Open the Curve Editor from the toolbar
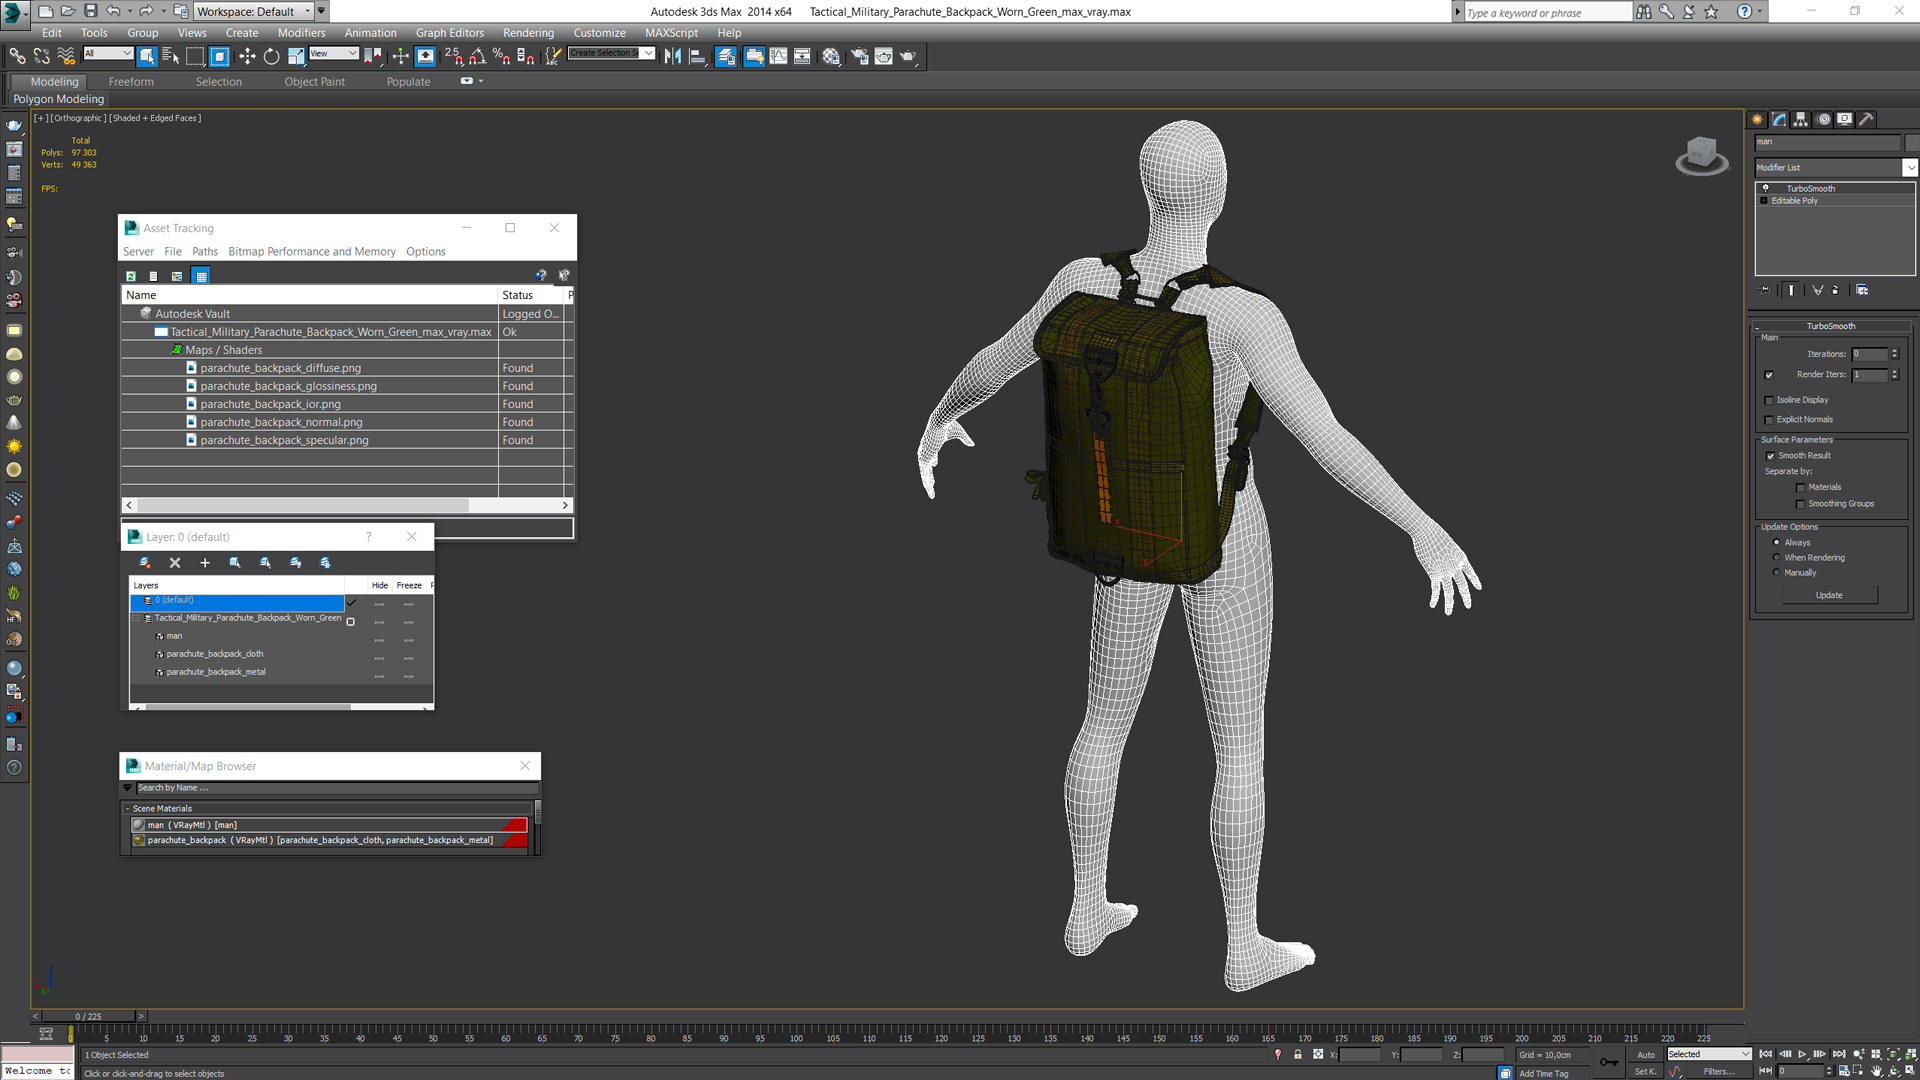Screen dimensions: 1920x1080 coord(779,57)
